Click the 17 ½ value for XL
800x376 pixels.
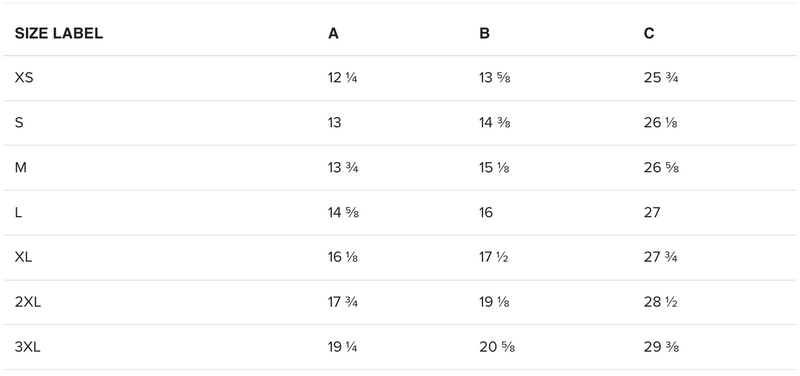[x=493, y=258]
